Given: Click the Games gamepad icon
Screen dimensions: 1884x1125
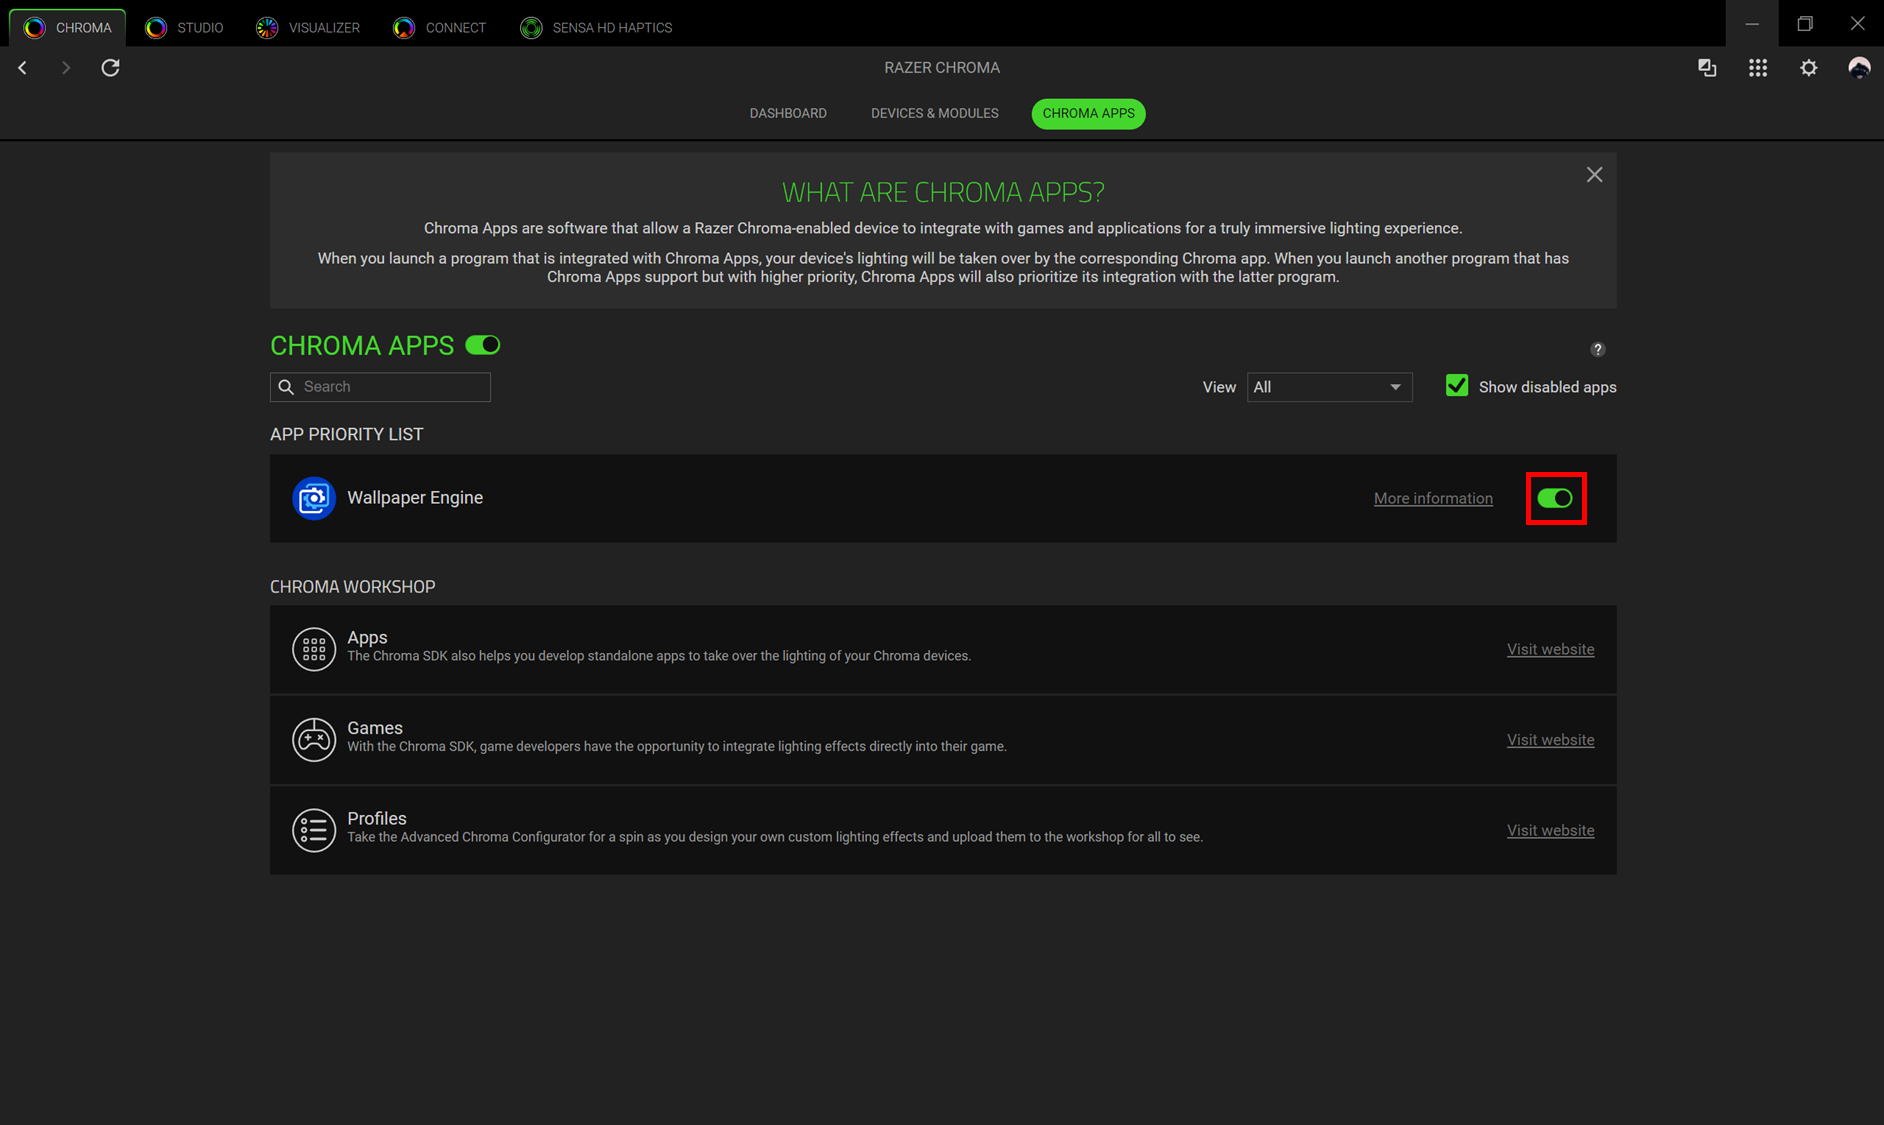Looking at the screenshot, I should tap(313, 739).
